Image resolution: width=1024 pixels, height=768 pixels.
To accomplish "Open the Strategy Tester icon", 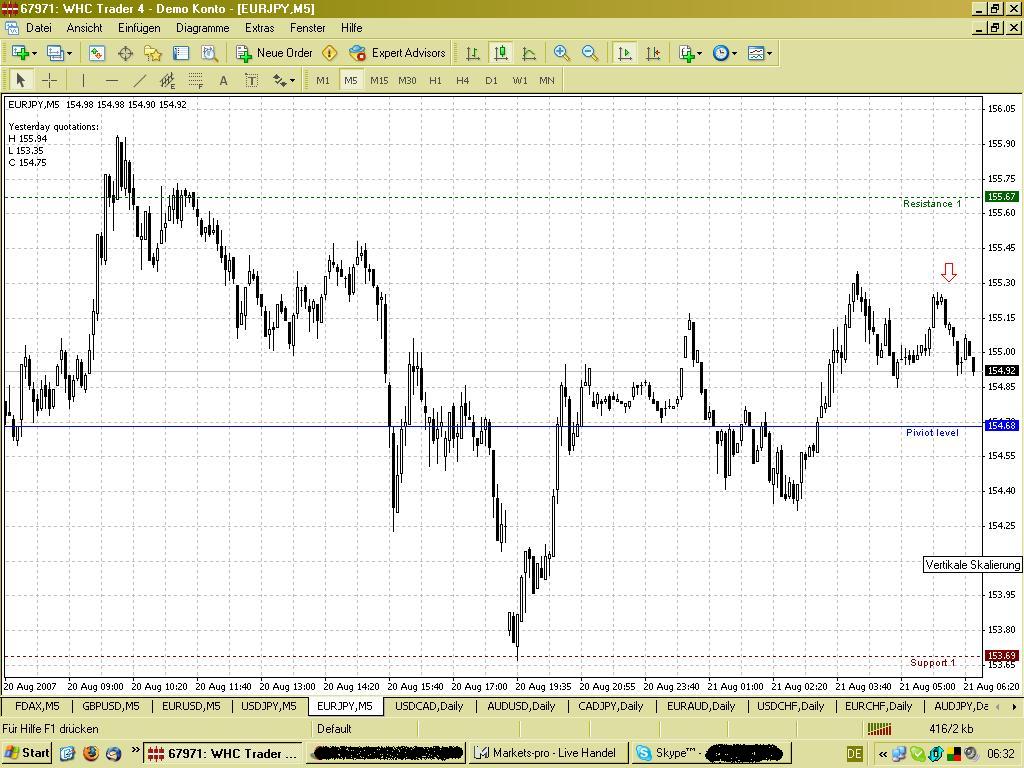I will coord(209,53).
